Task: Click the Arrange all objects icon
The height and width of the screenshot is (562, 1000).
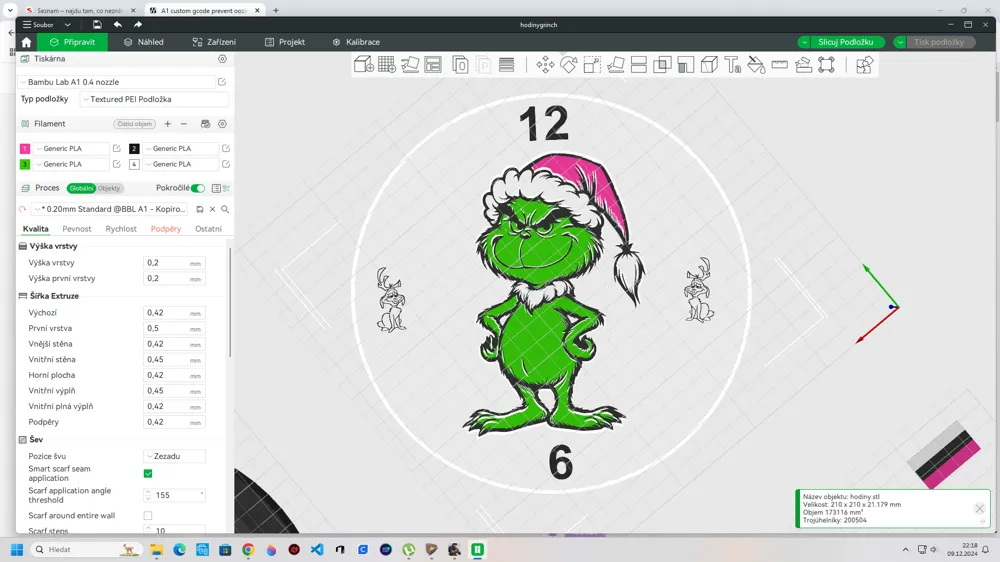Action: pos(433,64)
